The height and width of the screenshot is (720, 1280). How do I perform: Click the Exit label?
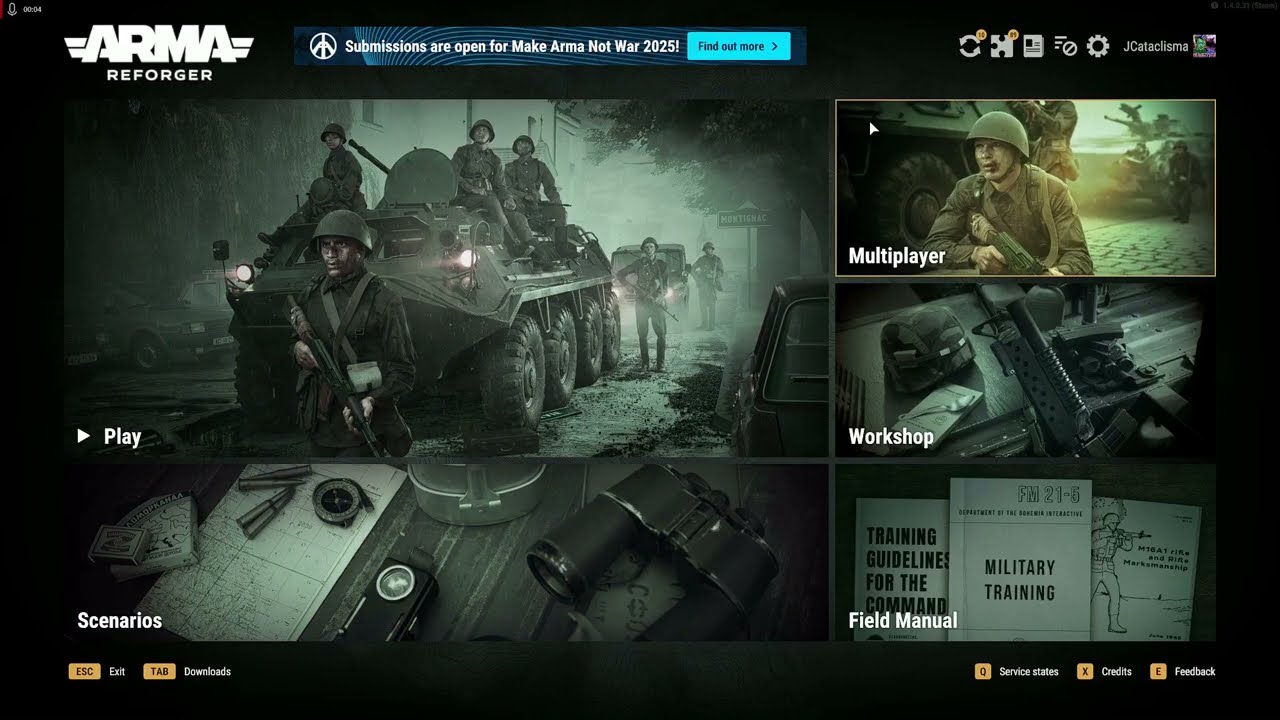[117, 672]
